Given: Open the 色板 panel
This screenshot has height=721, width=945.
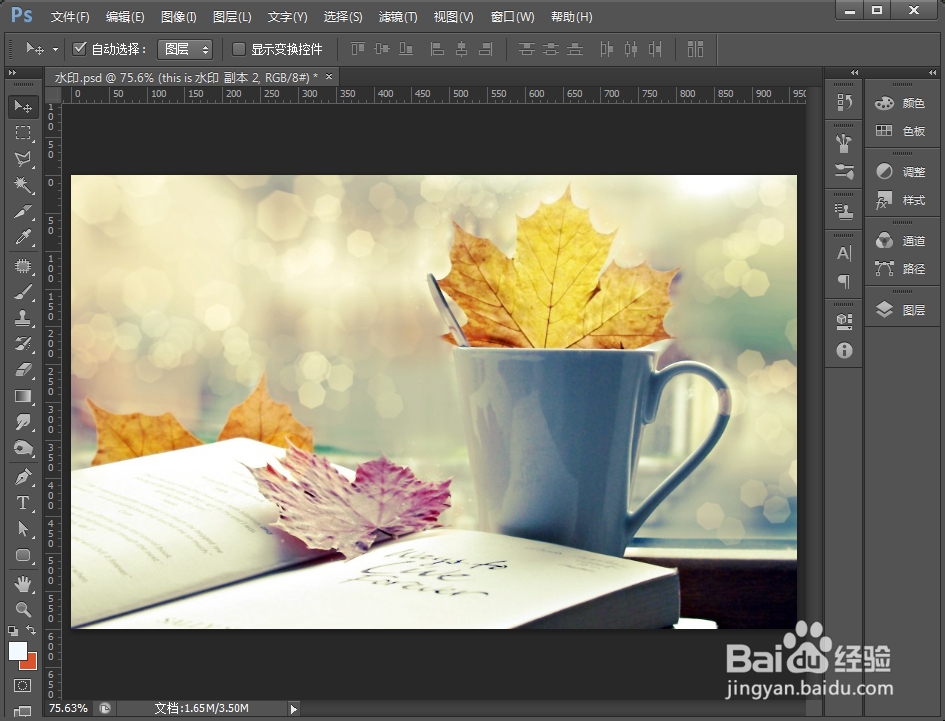Looking at the screenshot, I should click(902, 131).
